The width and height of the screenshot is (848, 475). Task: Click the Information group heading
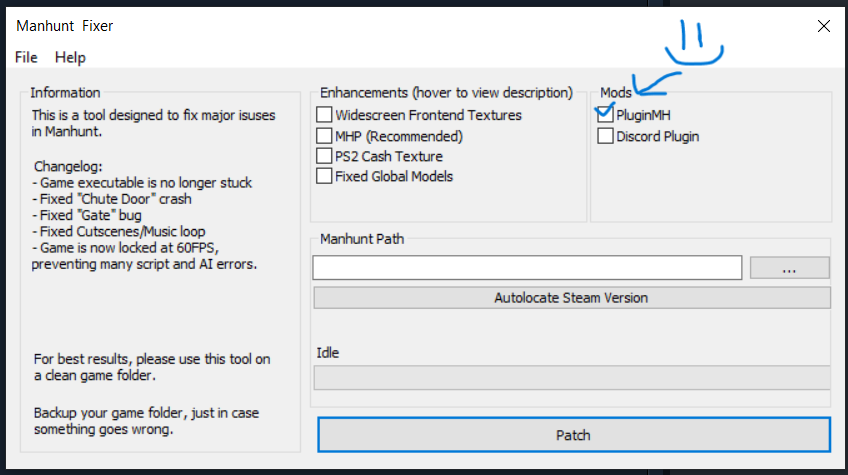click(65, 93)
